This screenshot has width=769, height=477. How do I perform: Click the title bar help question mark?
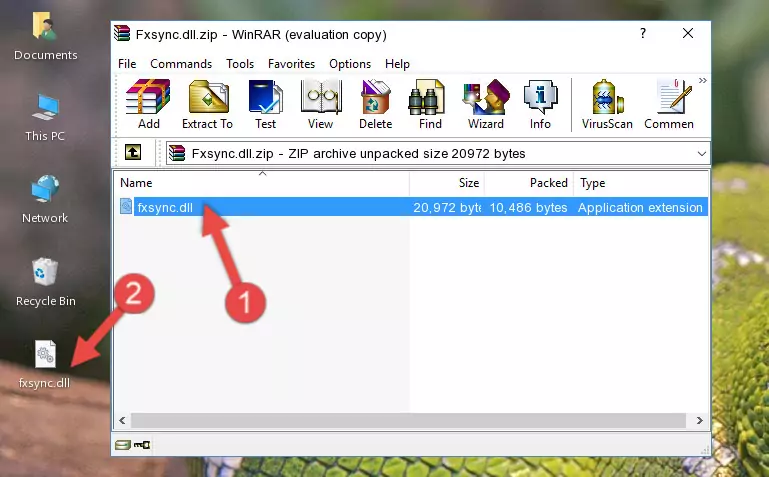(642, 33)
